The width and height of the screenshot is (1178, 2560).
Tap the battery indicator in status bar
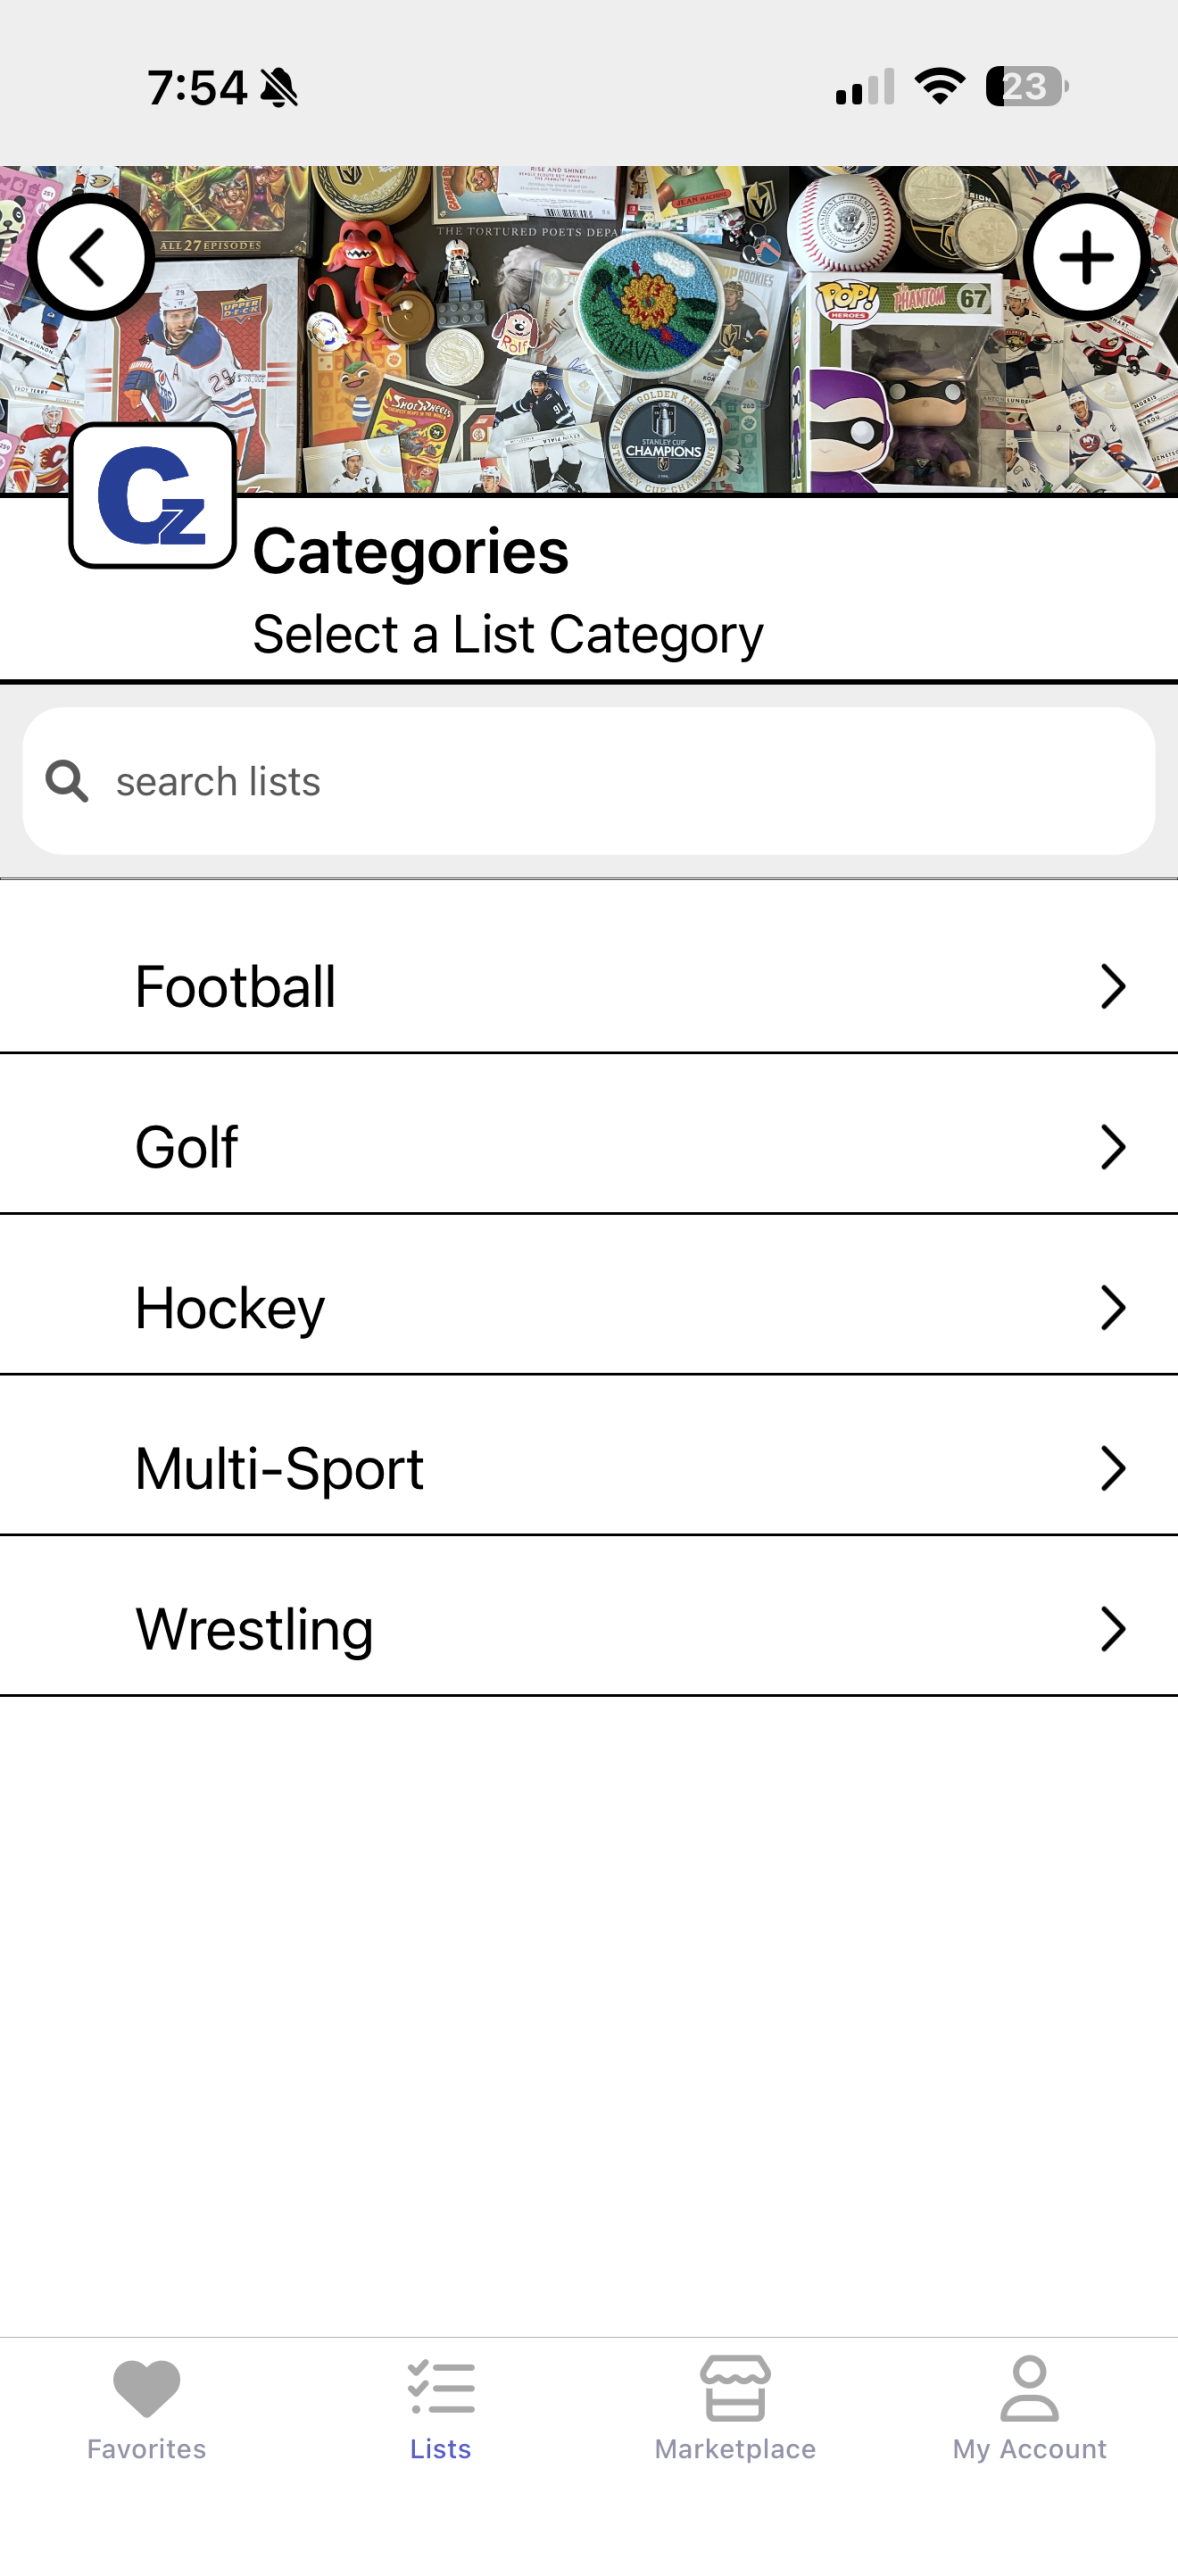coord(1026,87)
